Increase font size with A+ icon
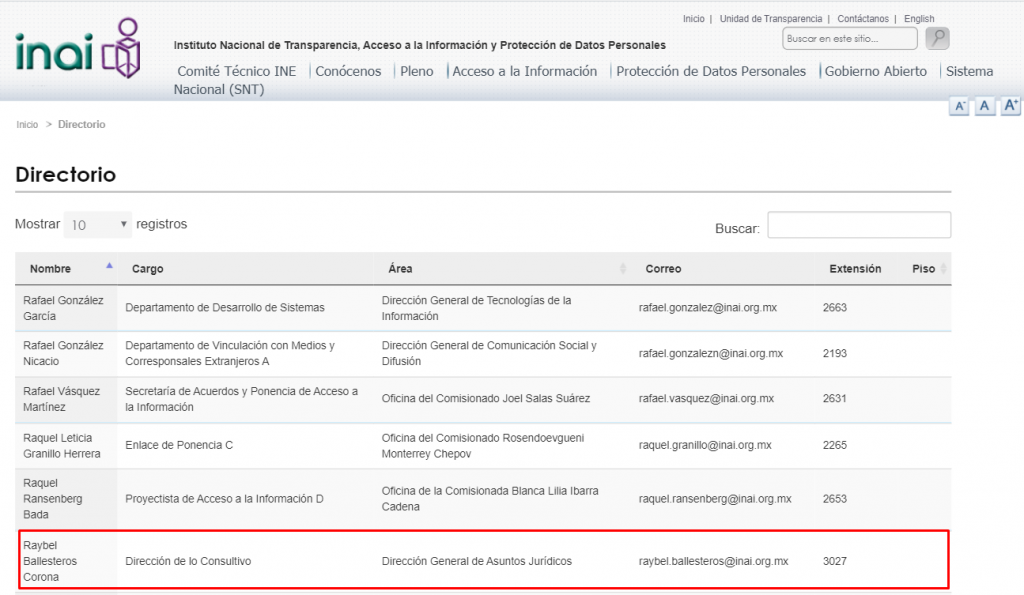The height and width of the screenshot is (595, 1024). (1010, 106)
